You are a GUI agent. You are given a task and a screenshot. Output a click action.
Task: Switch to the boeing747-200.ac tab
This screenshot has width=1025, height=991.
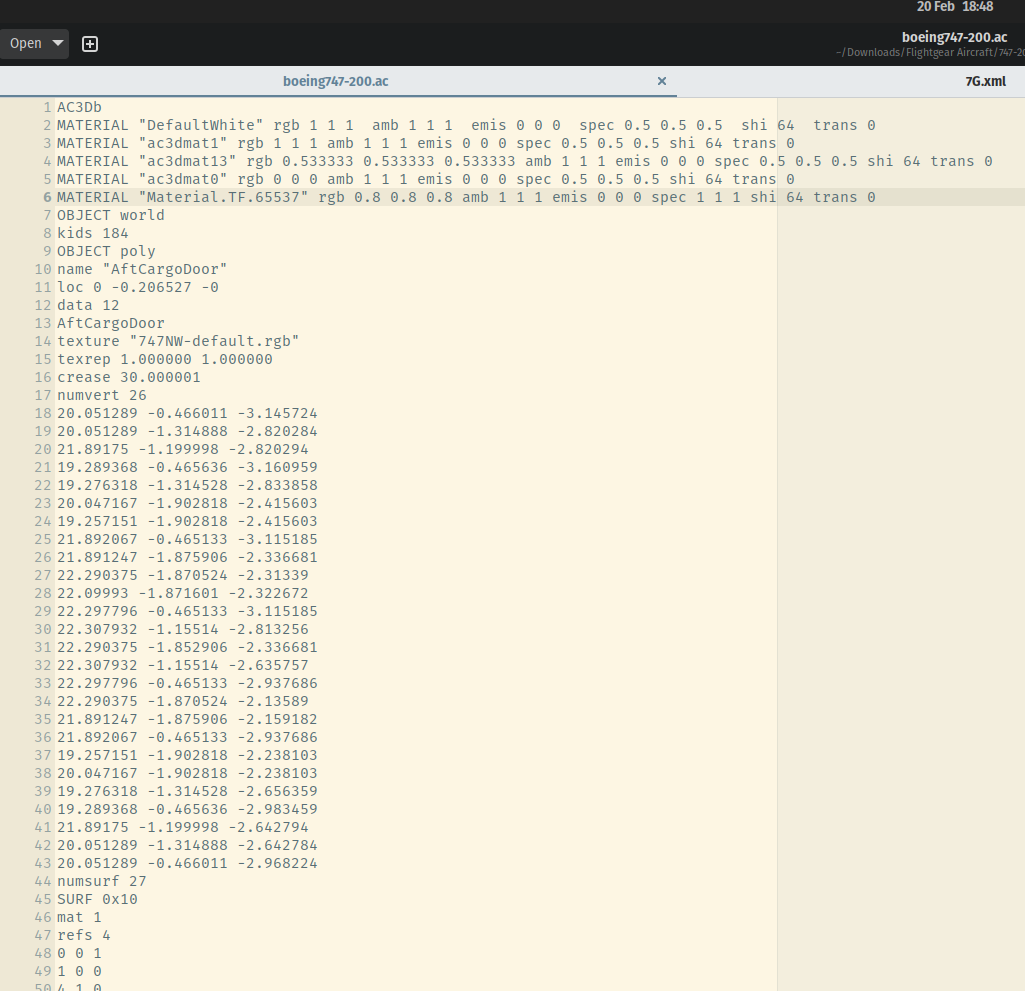[335, 81]
